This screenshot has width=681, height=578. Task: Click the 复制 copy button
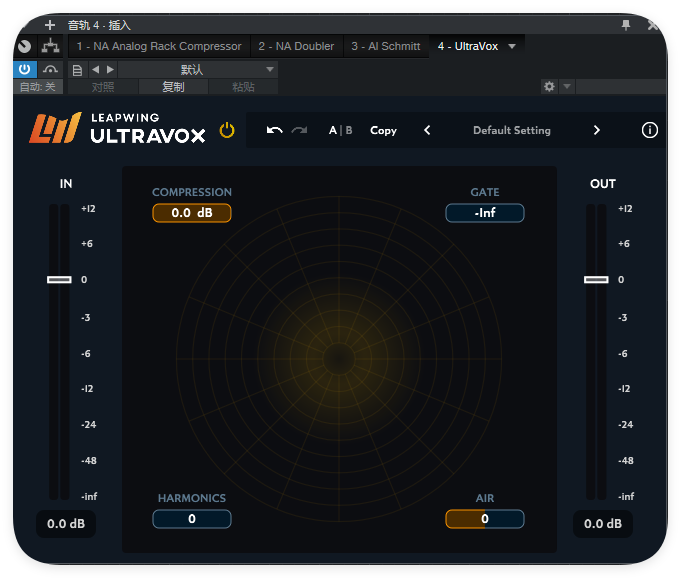(x=173, y=87)
